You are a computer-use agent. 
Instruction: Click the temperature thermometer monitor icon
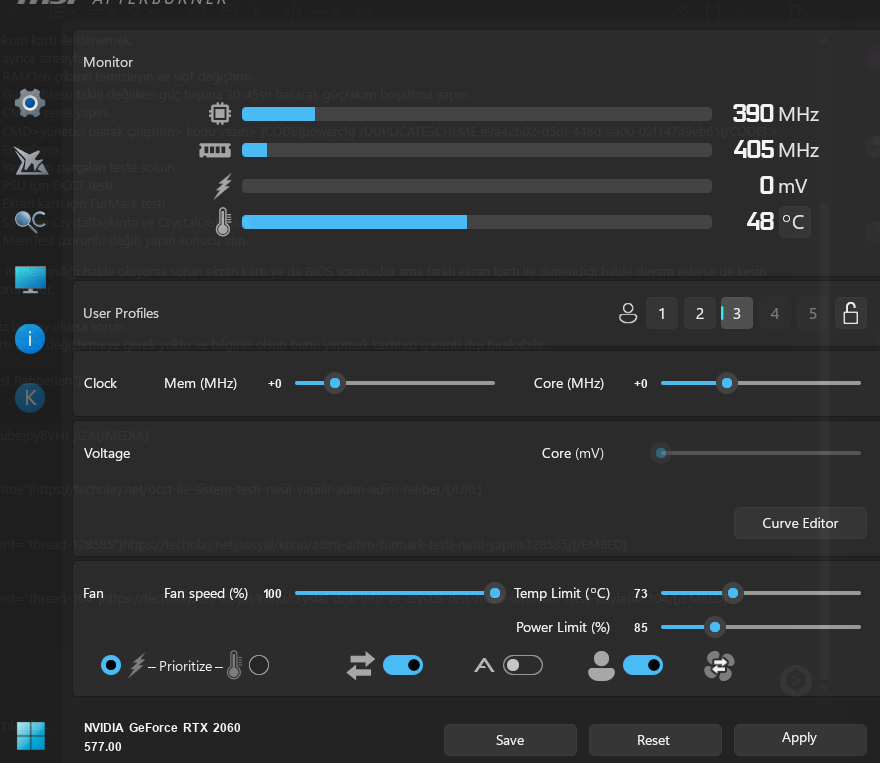click(x=223, y=222)
